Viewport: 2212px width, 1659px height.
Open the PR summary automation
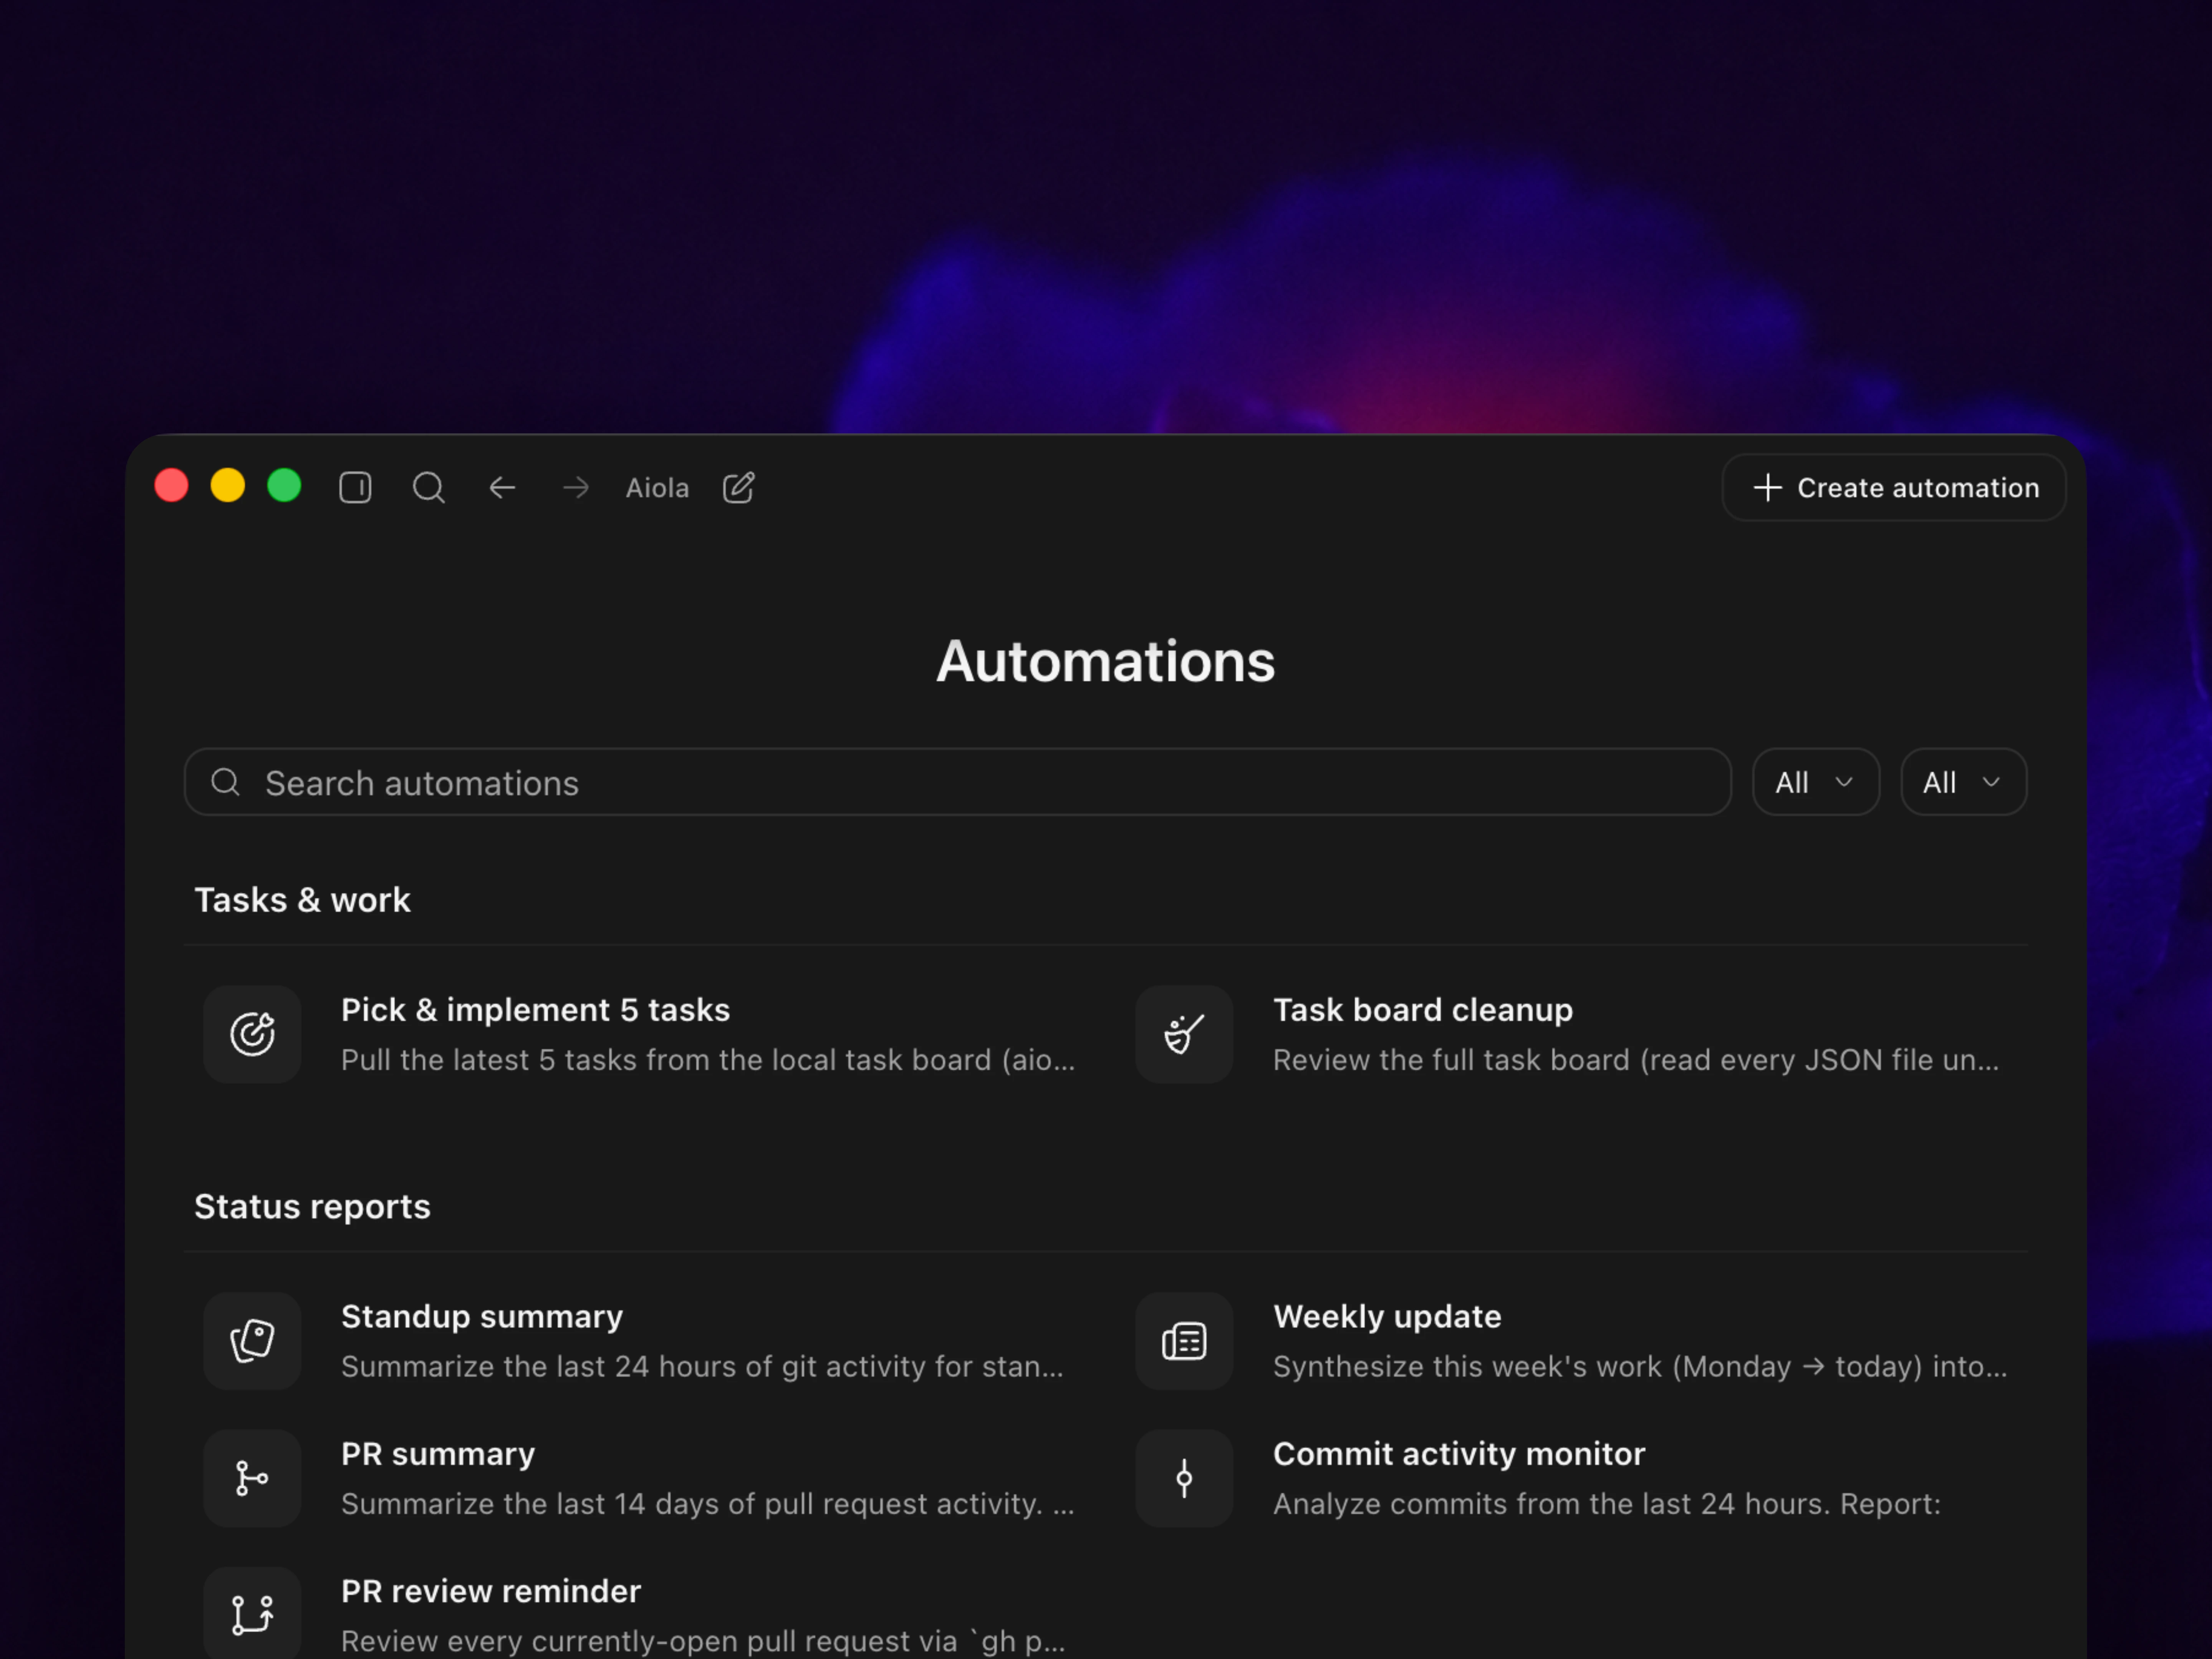click(x=641, y=1478)
